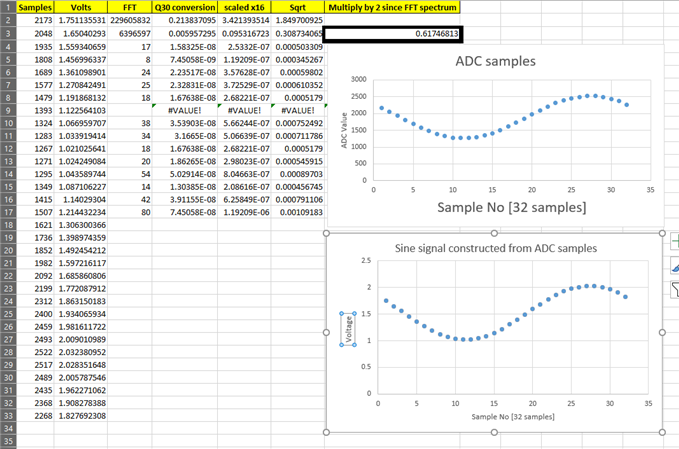This screenshot has height=449, width=679.
Task: Click the selected cell showing 0.61746813
Action: pos(393,34)
